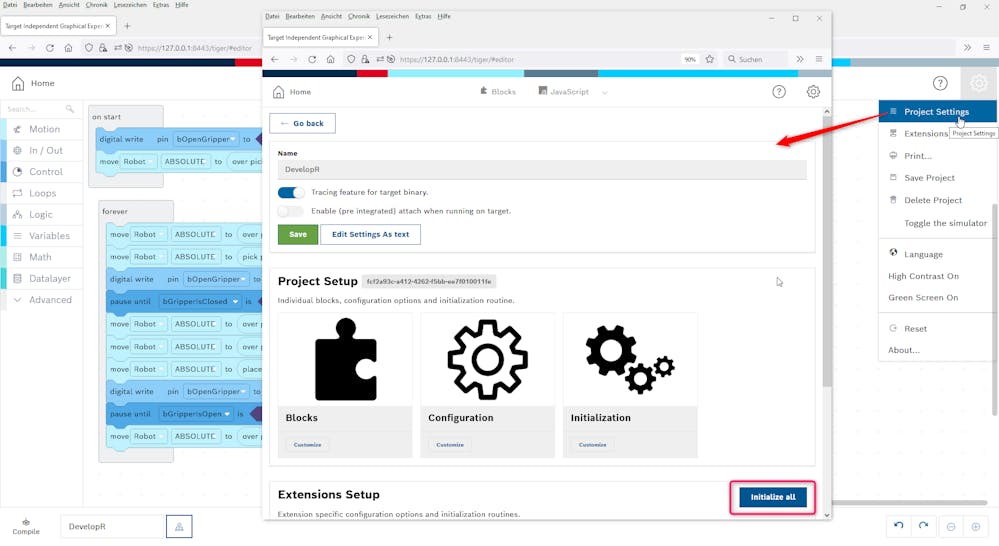Click the project Name input field
Screen dimensions: 999x546
pos(541,170)
